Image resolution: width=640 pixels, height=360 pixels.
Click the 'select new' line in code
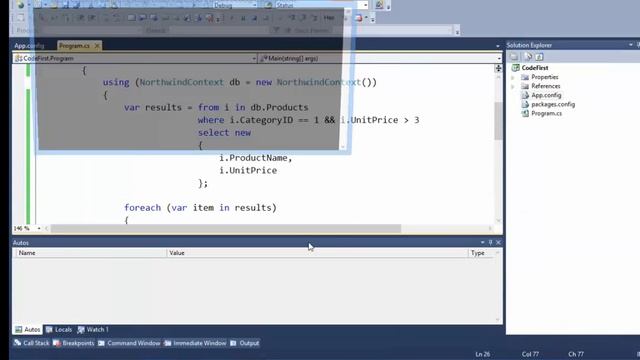(x=224, y=133)
